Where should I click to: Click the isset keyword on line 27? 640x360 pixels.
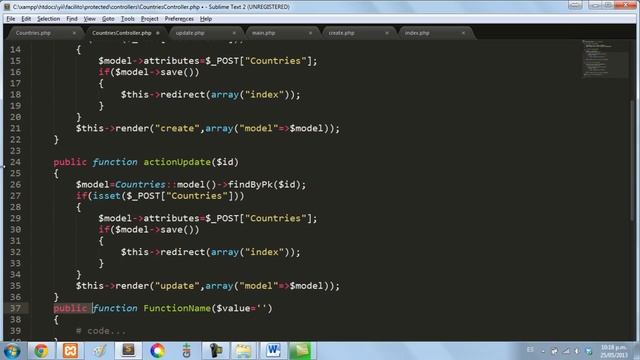(107, 196)
